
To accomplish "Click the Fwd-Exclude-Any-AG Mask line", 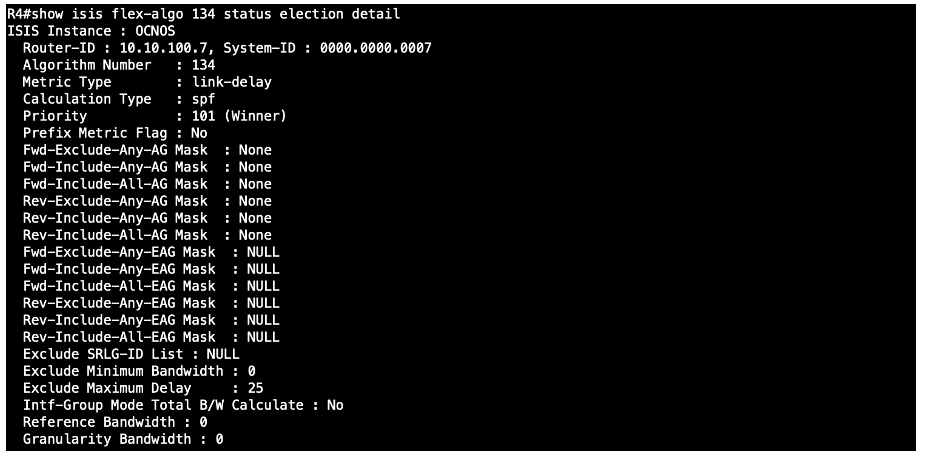I will [x=147, y=150].
